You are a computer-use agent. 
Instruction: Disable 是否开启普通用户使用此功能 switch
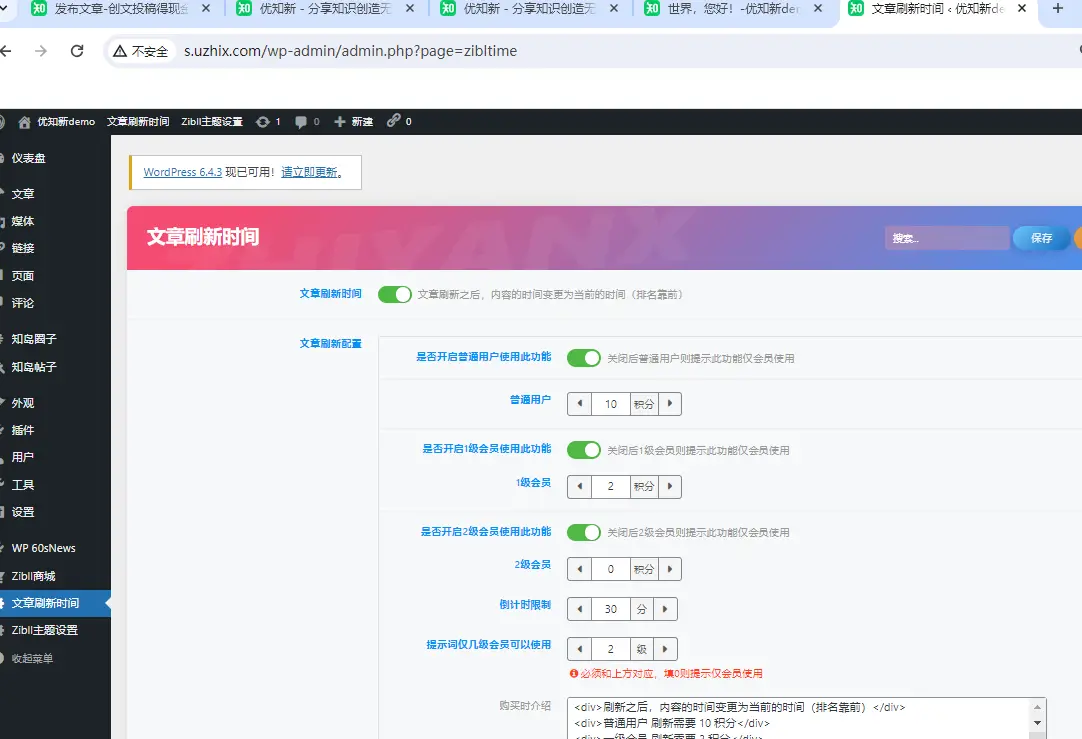pyautogui.click(x=584, y=358)
